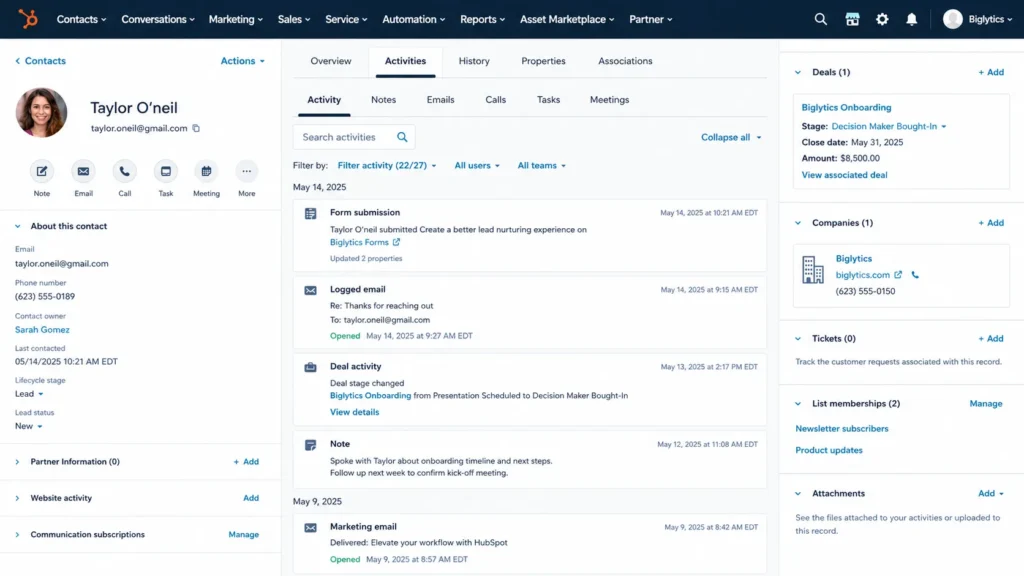Open the Collapse all dropdown
This screenshot has width=1024, height=576.
click(731, 137)
